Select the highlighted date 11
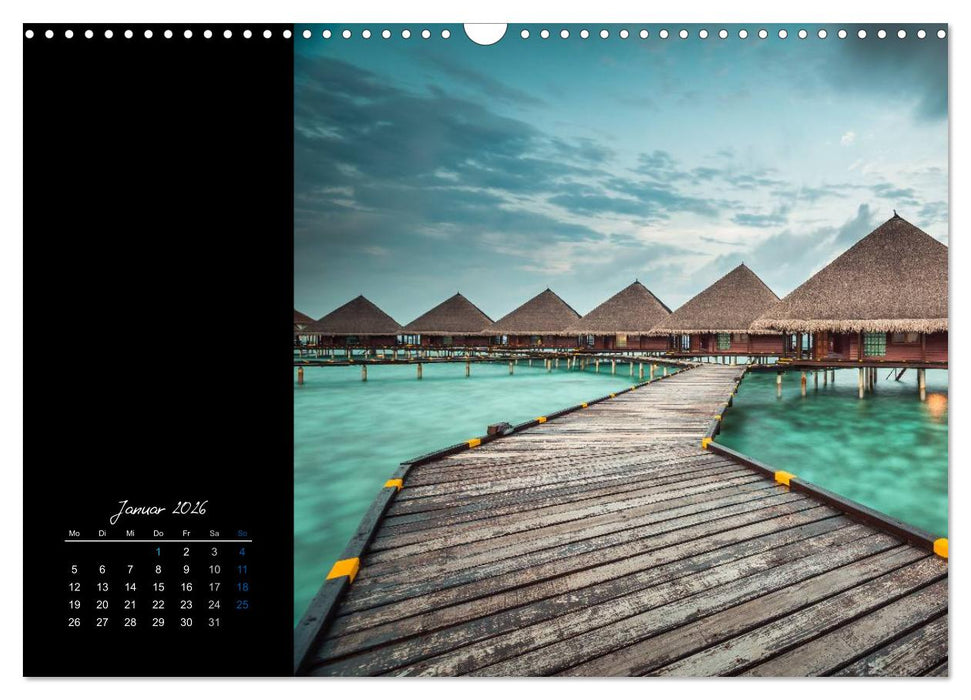This screenshot has width=971, height=700. click(241, 570)
